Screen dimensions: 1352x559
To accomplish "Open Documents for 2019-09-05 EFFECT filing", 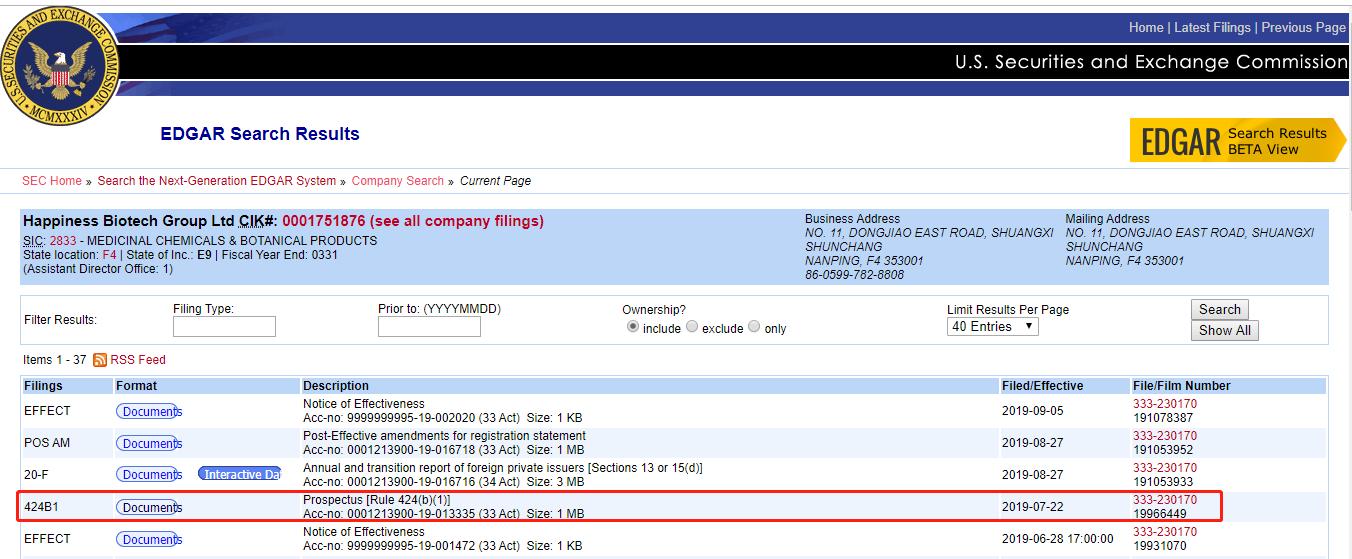I will 149,411.
